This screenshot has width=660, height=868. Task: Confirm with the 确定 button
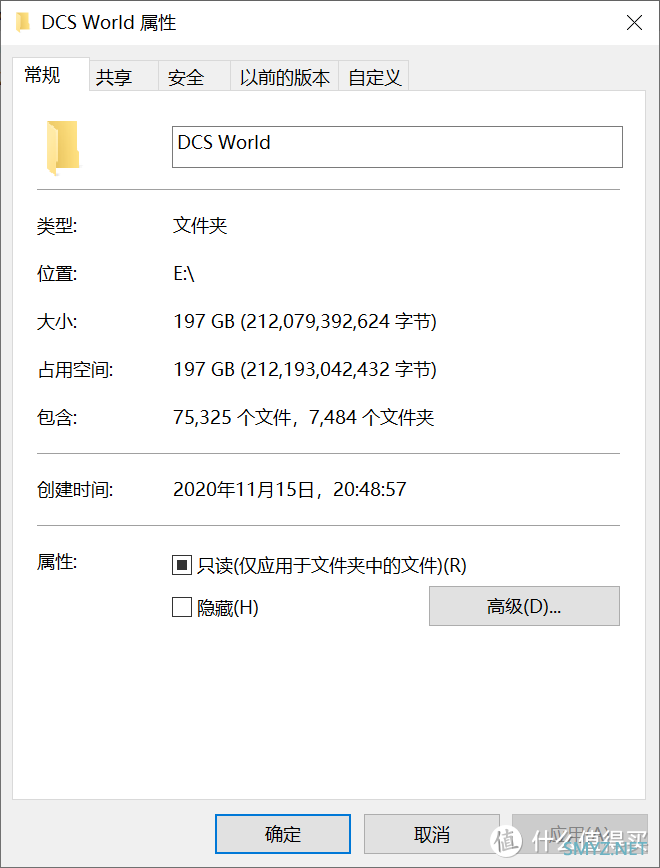coord(283,834)
